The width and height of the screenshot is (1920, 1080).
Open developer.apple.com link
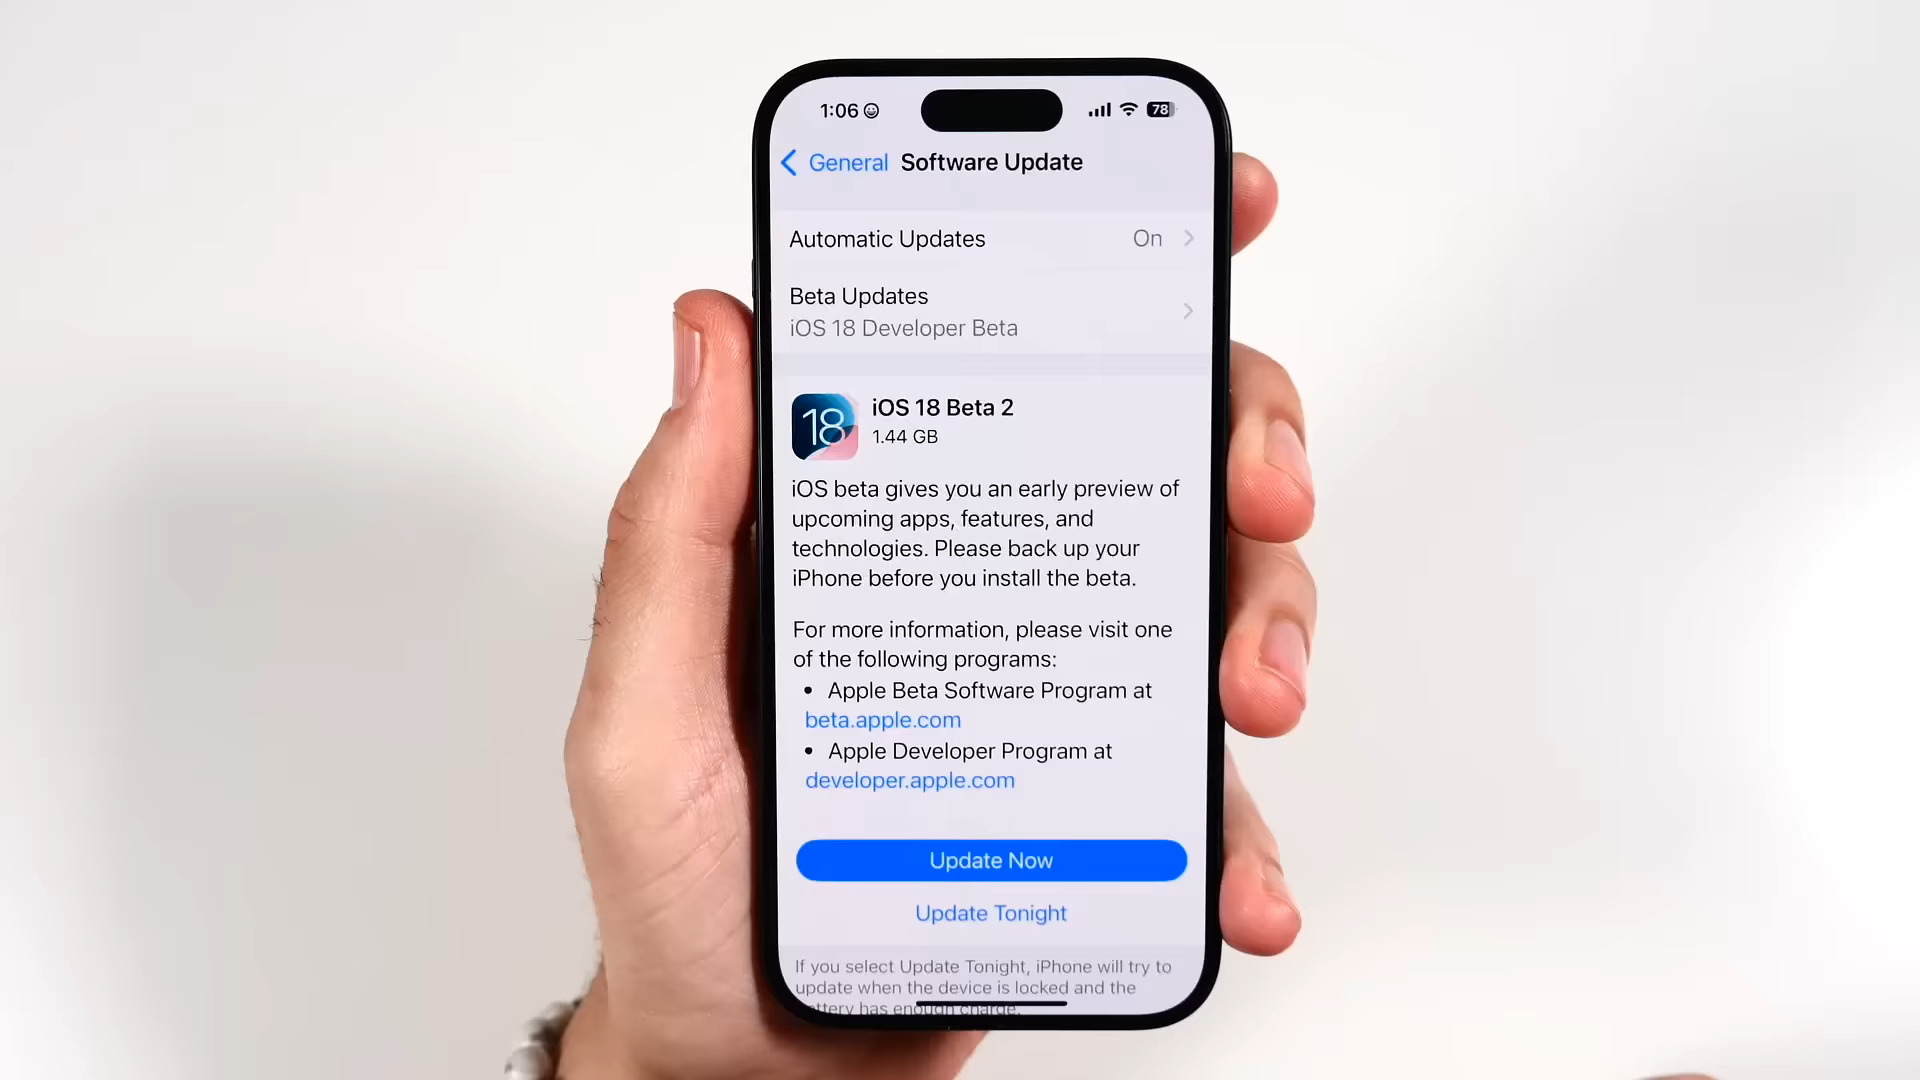point(910,779)
